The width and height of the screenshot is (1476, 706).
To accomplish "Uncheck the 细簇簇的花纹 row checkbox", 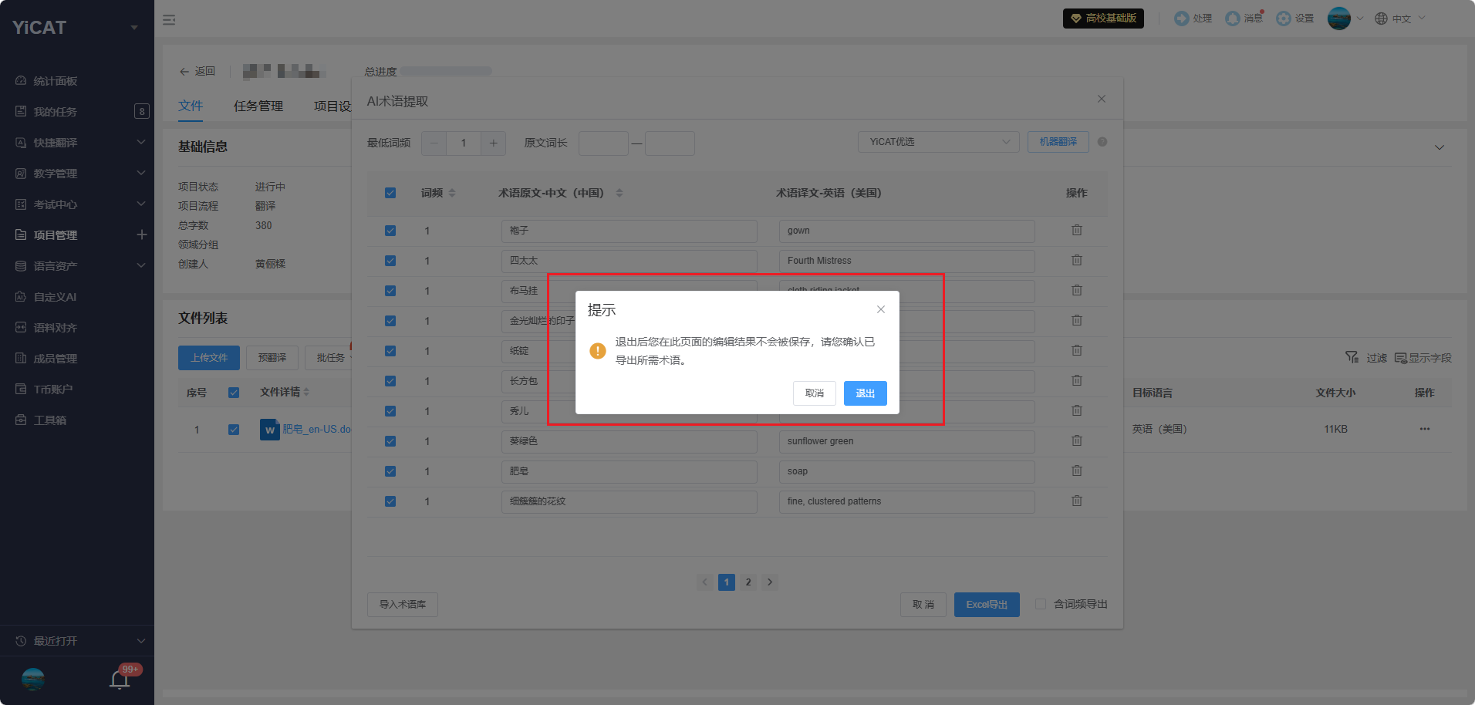I will click(x=390, y=501).
